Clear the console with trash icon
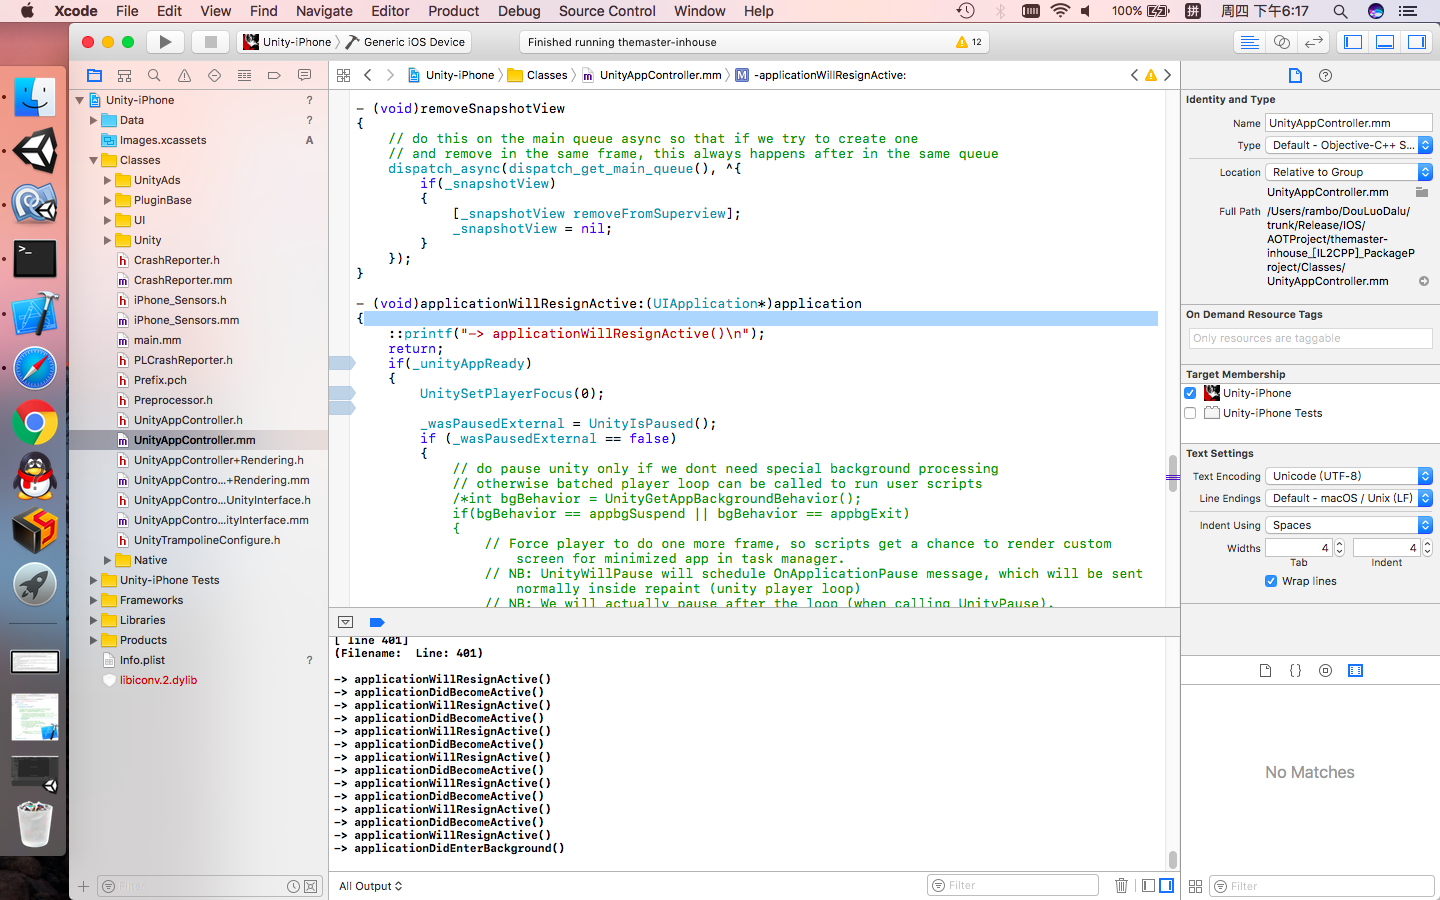Image resolution: width=1440 pixels, height=900 pixels. click(1121, 885)
